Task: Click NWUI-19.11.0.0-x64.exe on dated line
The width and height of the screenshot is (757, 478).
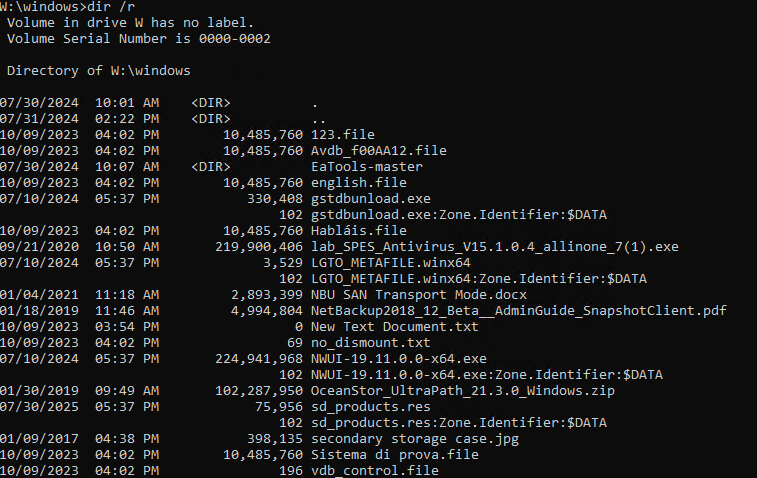Action: (x=399, y=358)
